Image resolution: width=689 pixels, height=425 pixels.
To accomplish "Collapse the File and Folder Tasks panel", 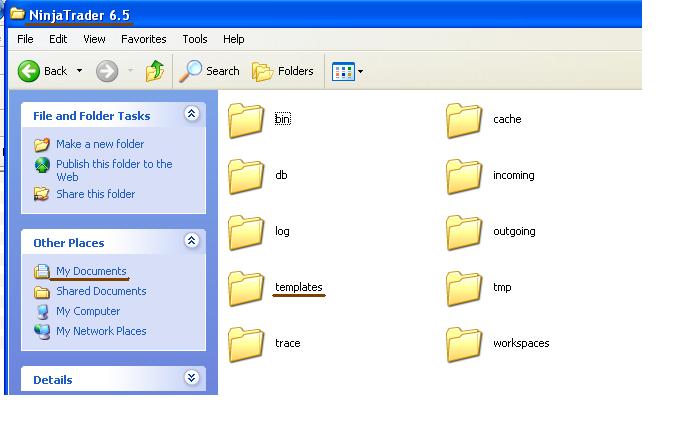I will point(192,114).
